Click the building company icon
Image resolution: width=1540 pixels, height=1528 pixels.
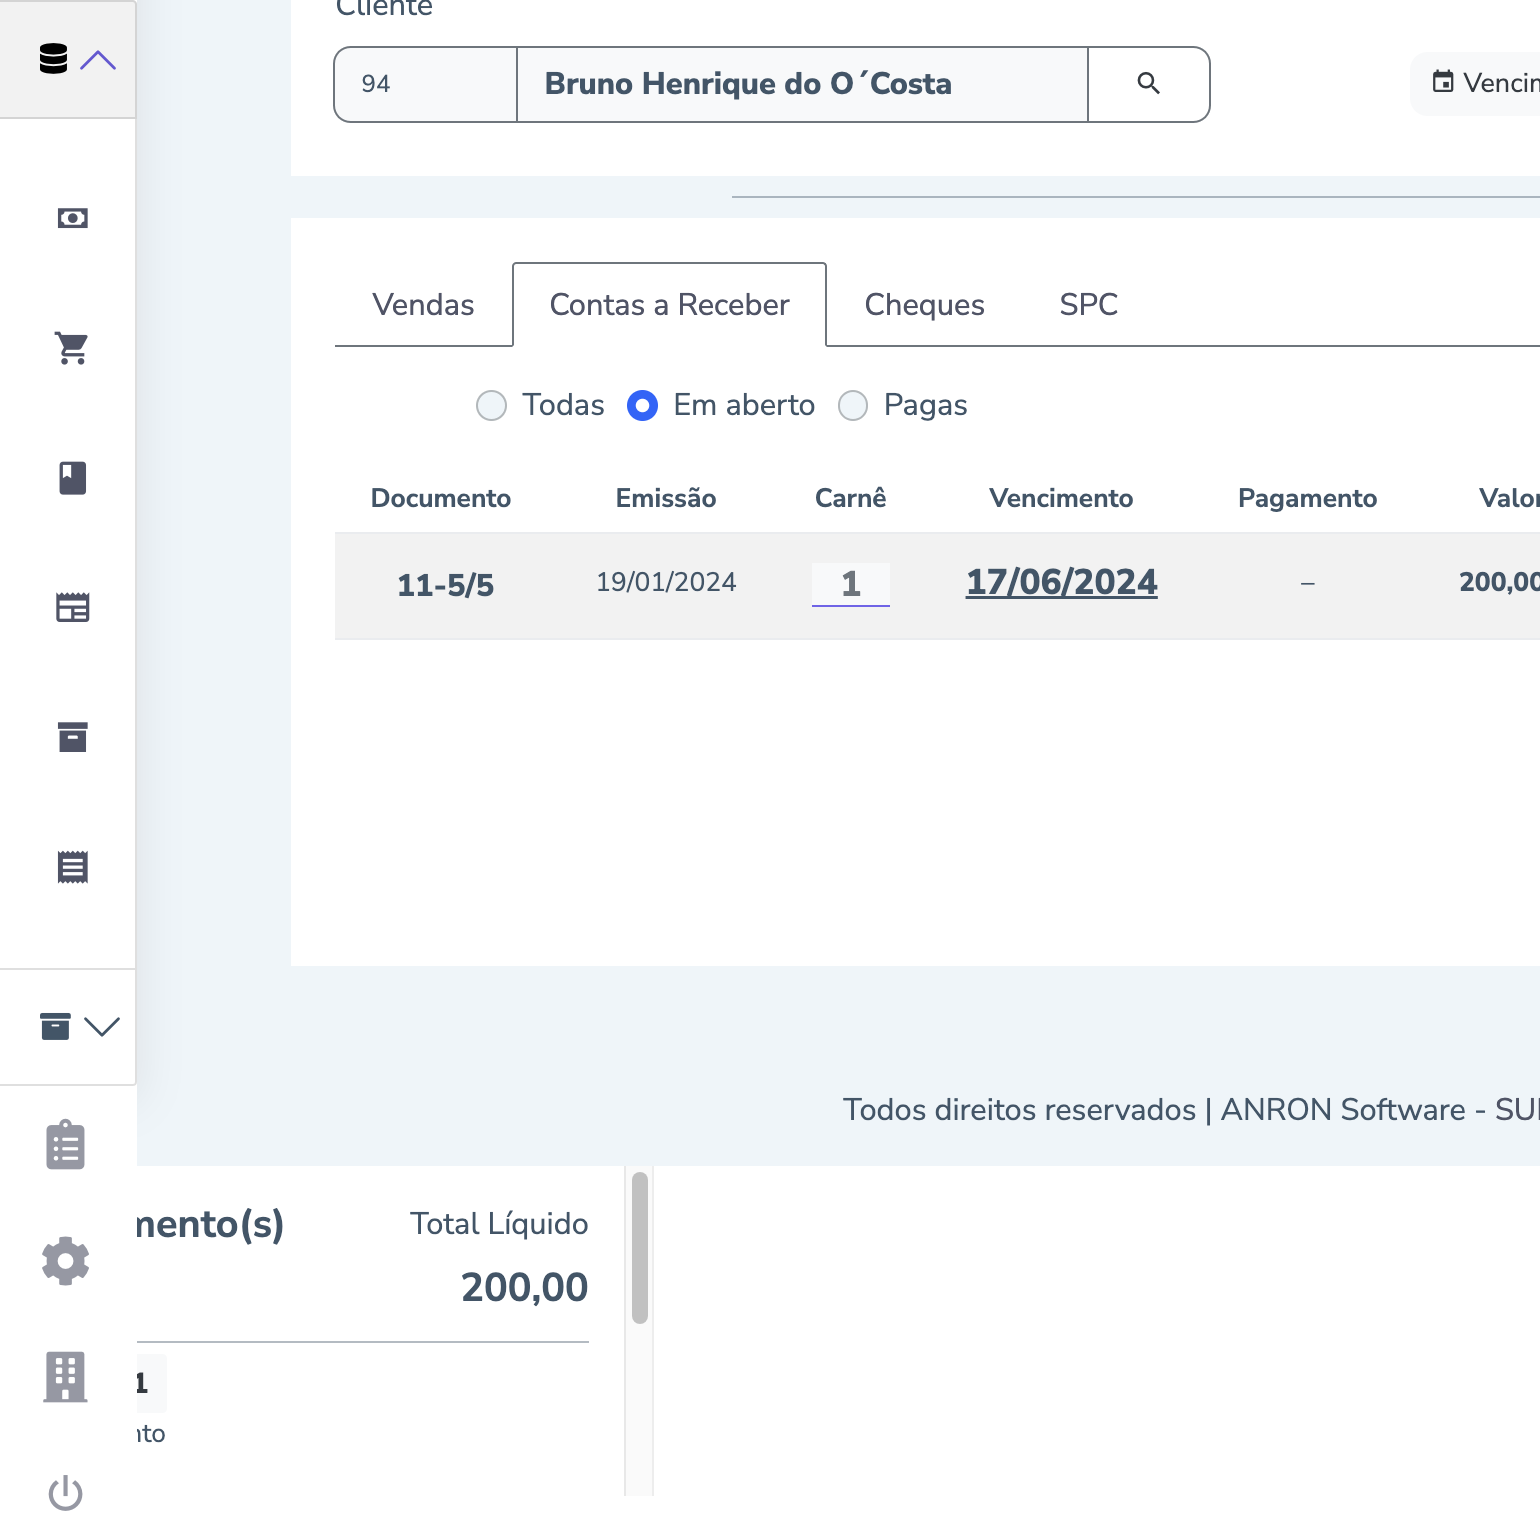[x=66, y=1377]
